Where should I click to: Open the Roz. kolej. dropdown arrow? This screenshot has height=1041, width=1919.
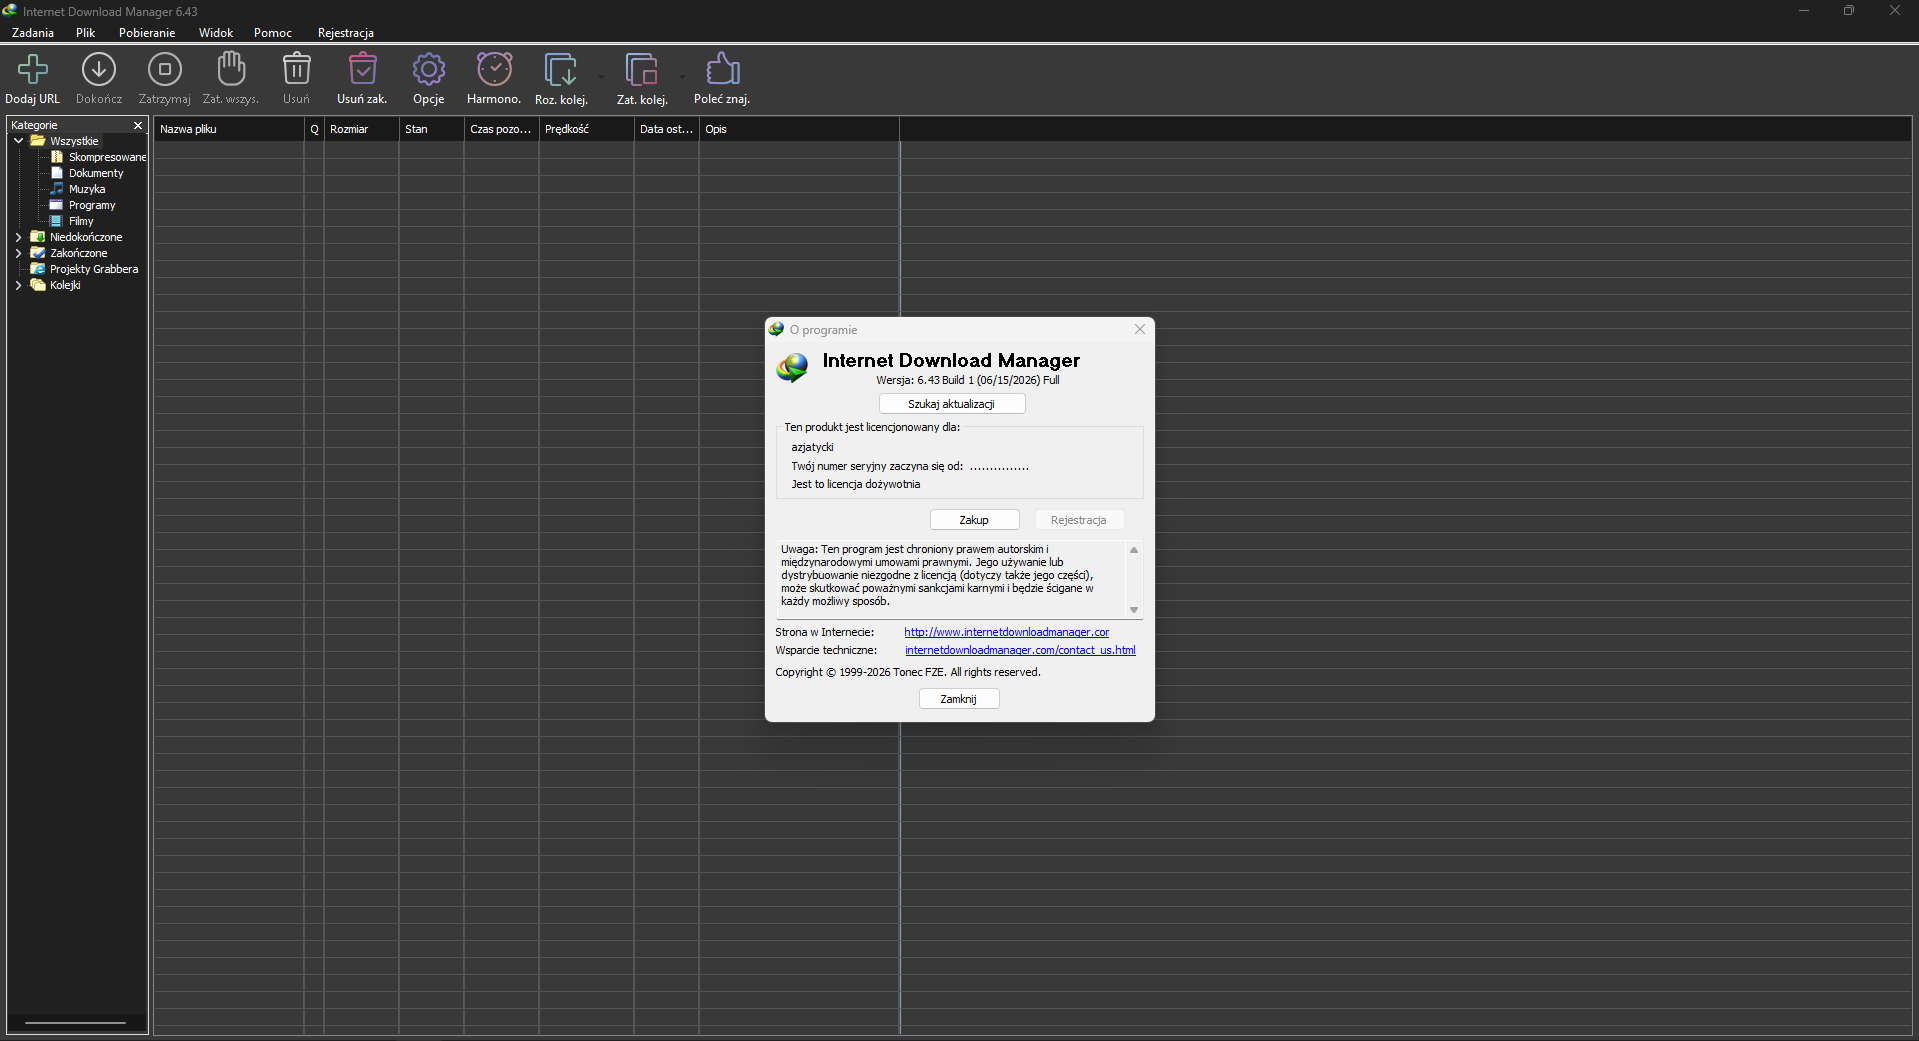coord(601,76)
